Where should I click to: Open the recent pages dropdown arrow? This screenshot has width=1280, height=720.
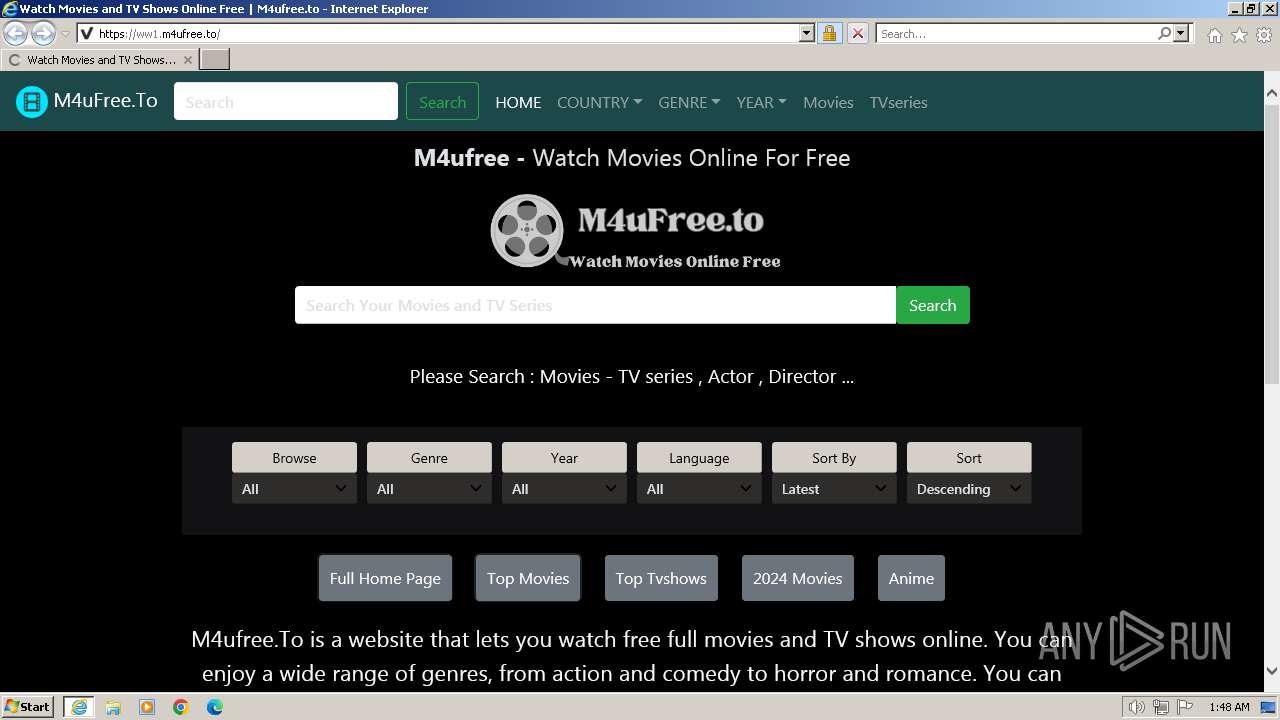66,34
